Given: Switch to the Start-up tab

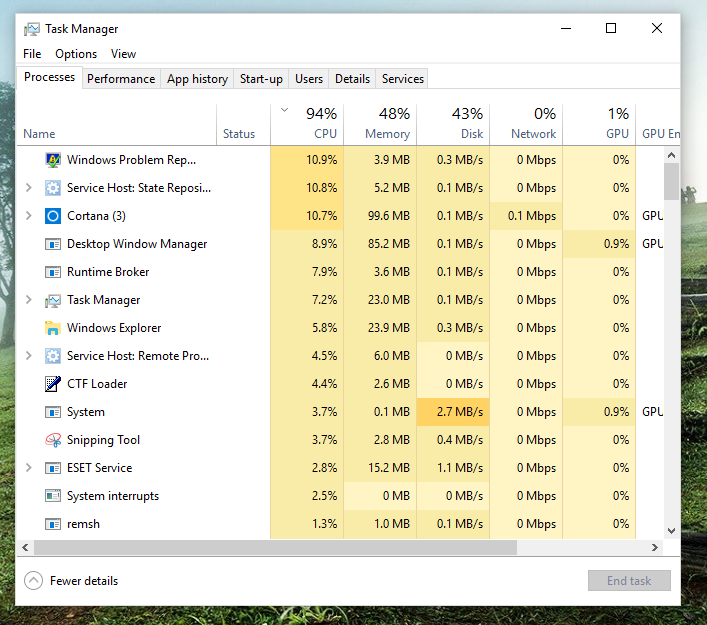Looking at the screenshot, I should [261, 79].
